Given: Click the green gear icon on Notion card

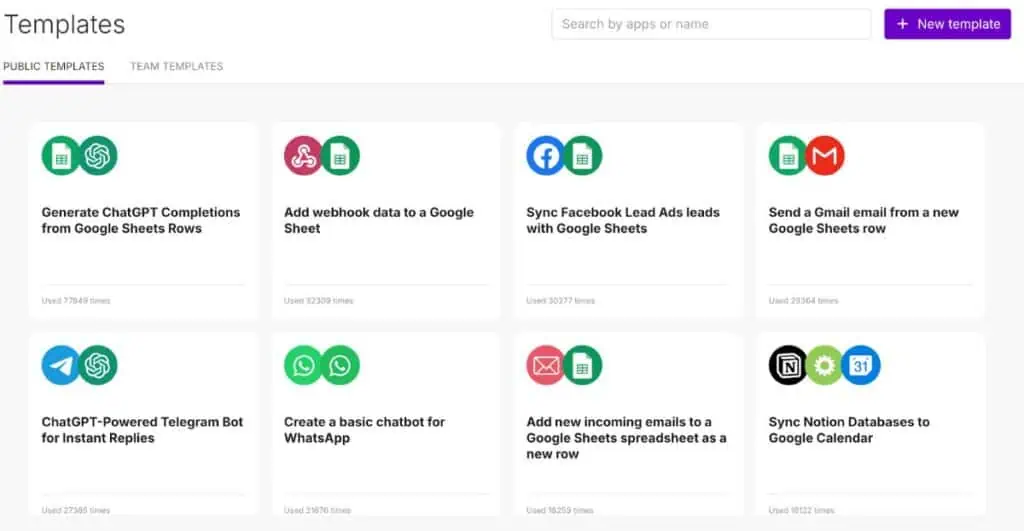Looking at the screenshot, I should pyautogui.click(x=824, y=365).
